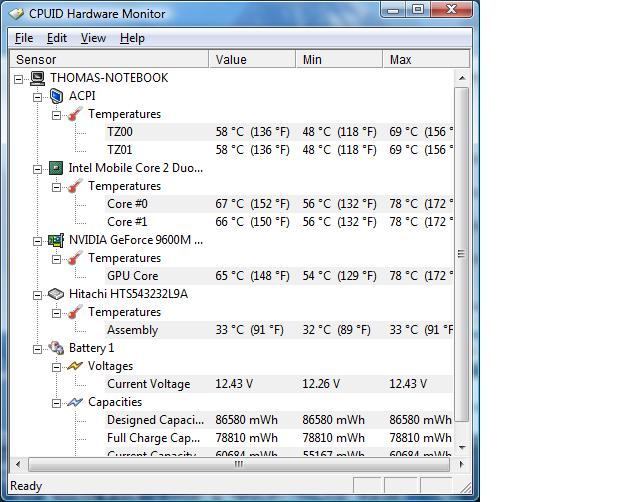Open the Help menu
The height and width of the screenshot is (502, 640).
click(x=132, y=38)
